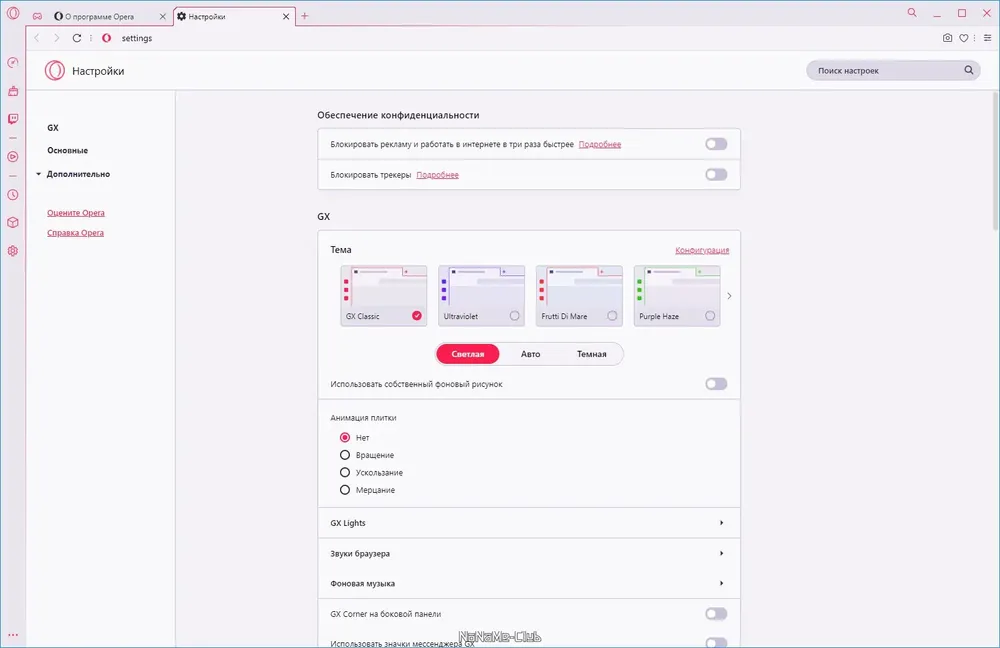Click the Opera icon in address bar
This screenshot has height=648, width=1000.
pyautogui.click(x=107, y=38)
